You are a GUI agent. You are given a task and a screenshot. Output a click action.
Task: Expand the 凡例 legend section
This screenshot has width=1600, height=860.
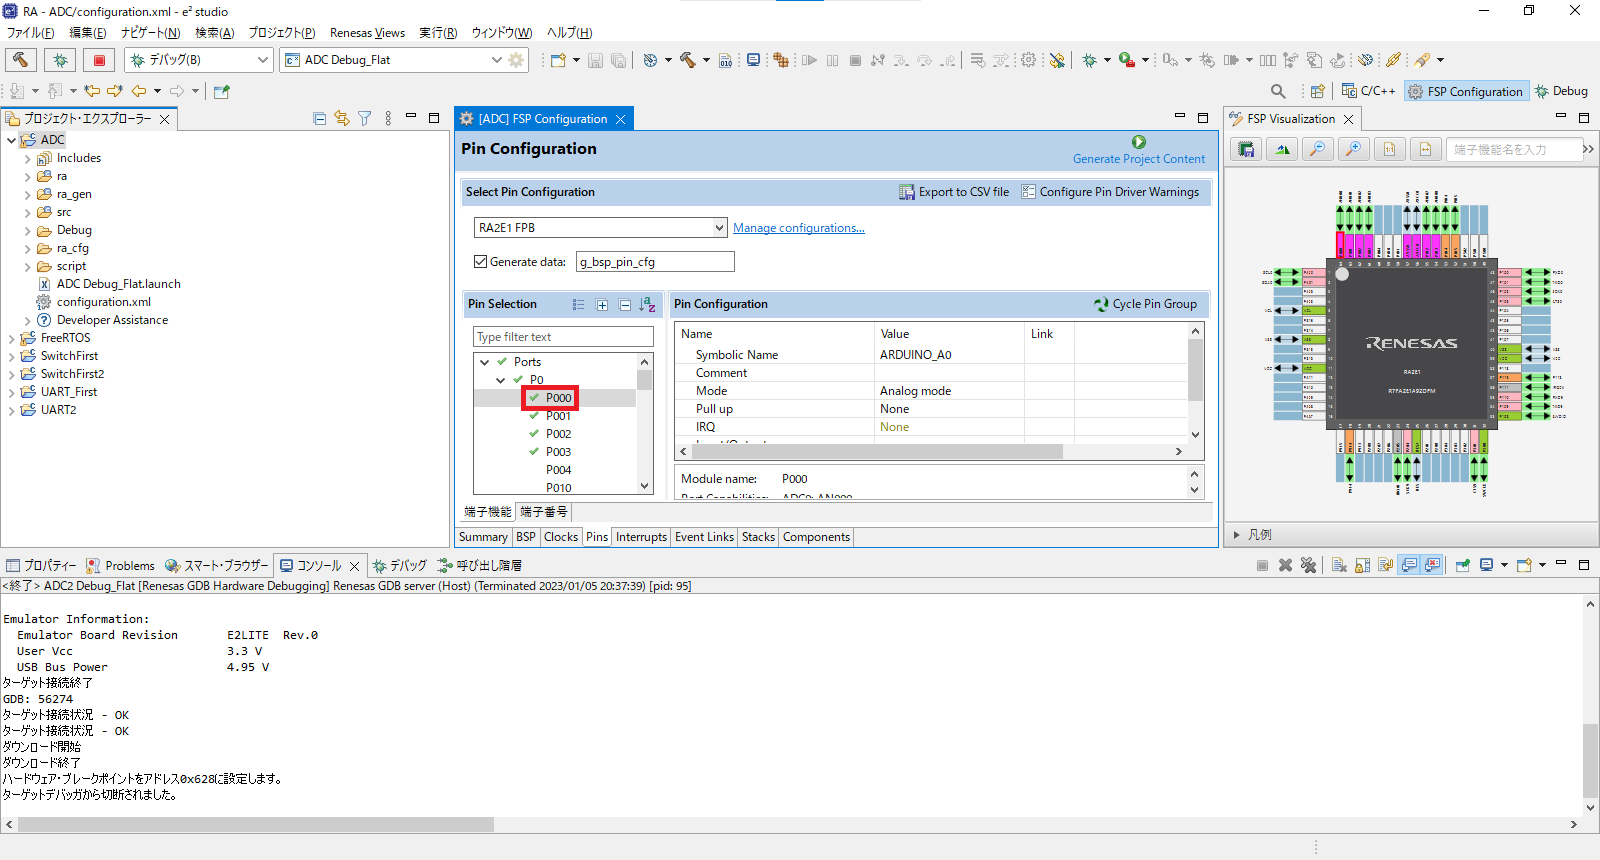1237,535
